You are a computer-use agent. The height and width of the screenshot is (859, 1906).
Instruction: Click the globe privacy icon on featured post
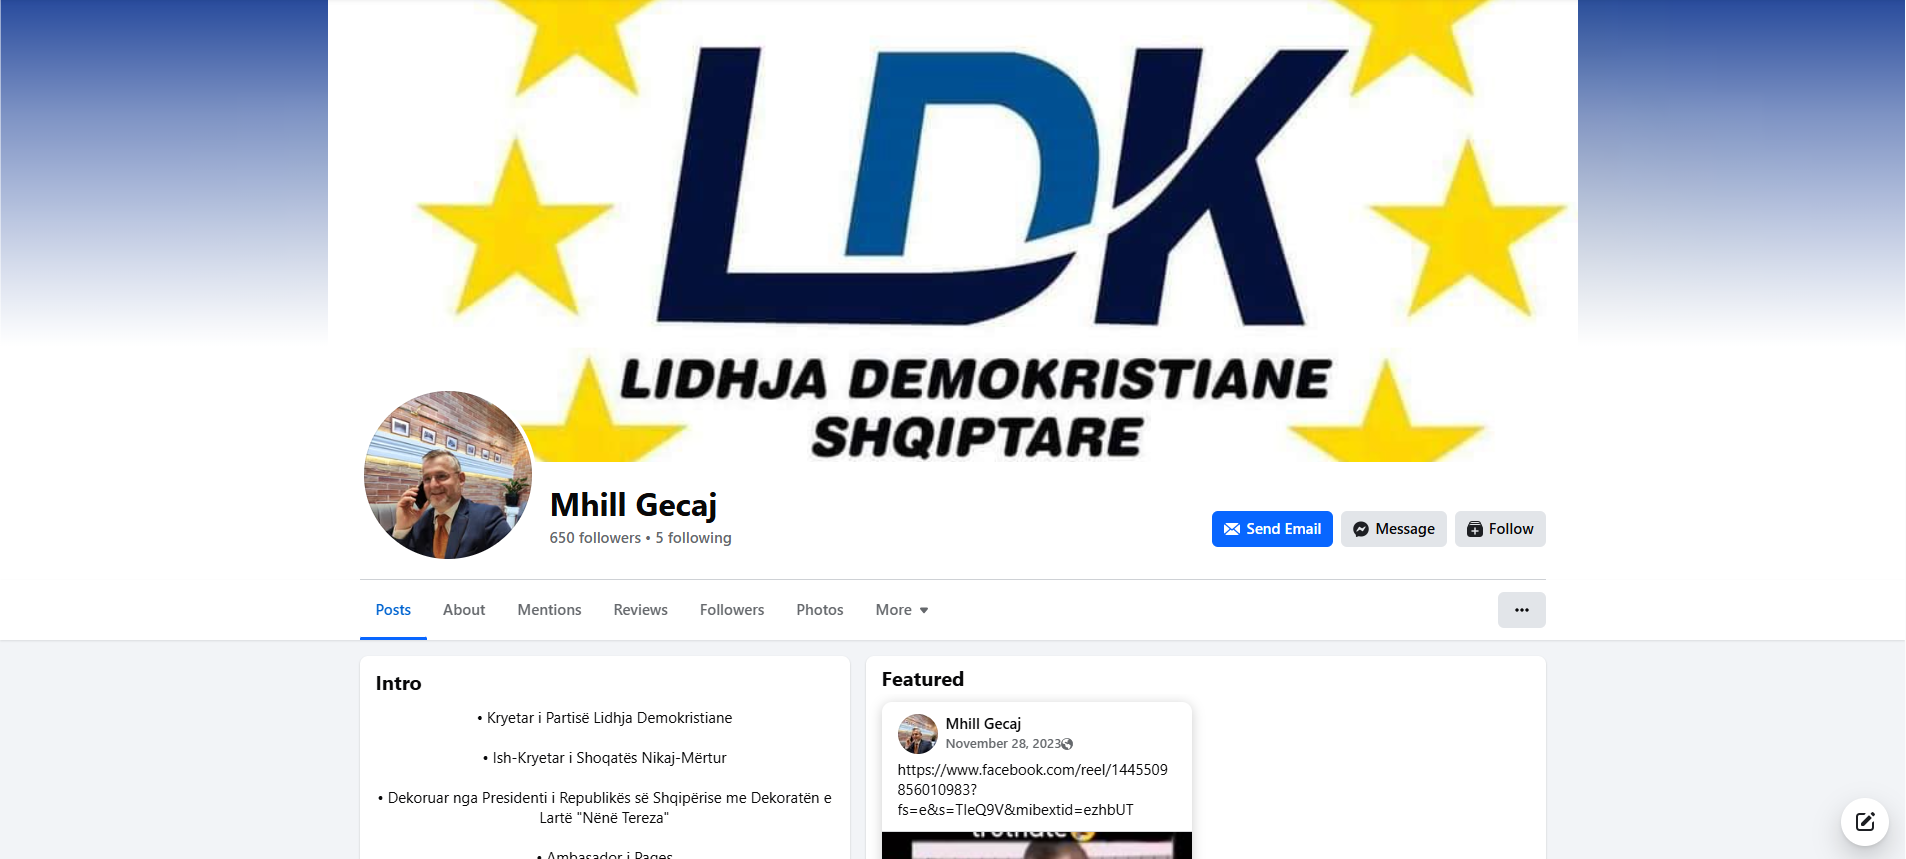pos(1068,744)
